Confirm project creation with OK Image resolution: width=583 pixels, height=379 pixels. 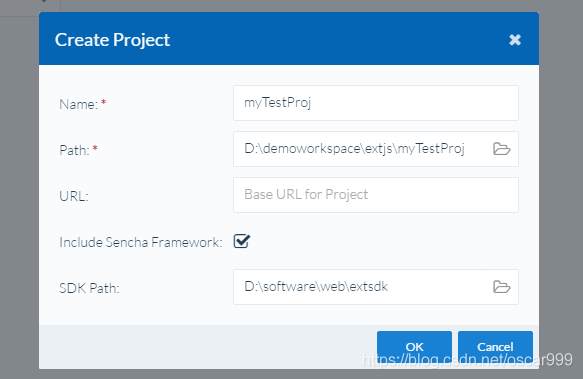(x=415, y=347)
